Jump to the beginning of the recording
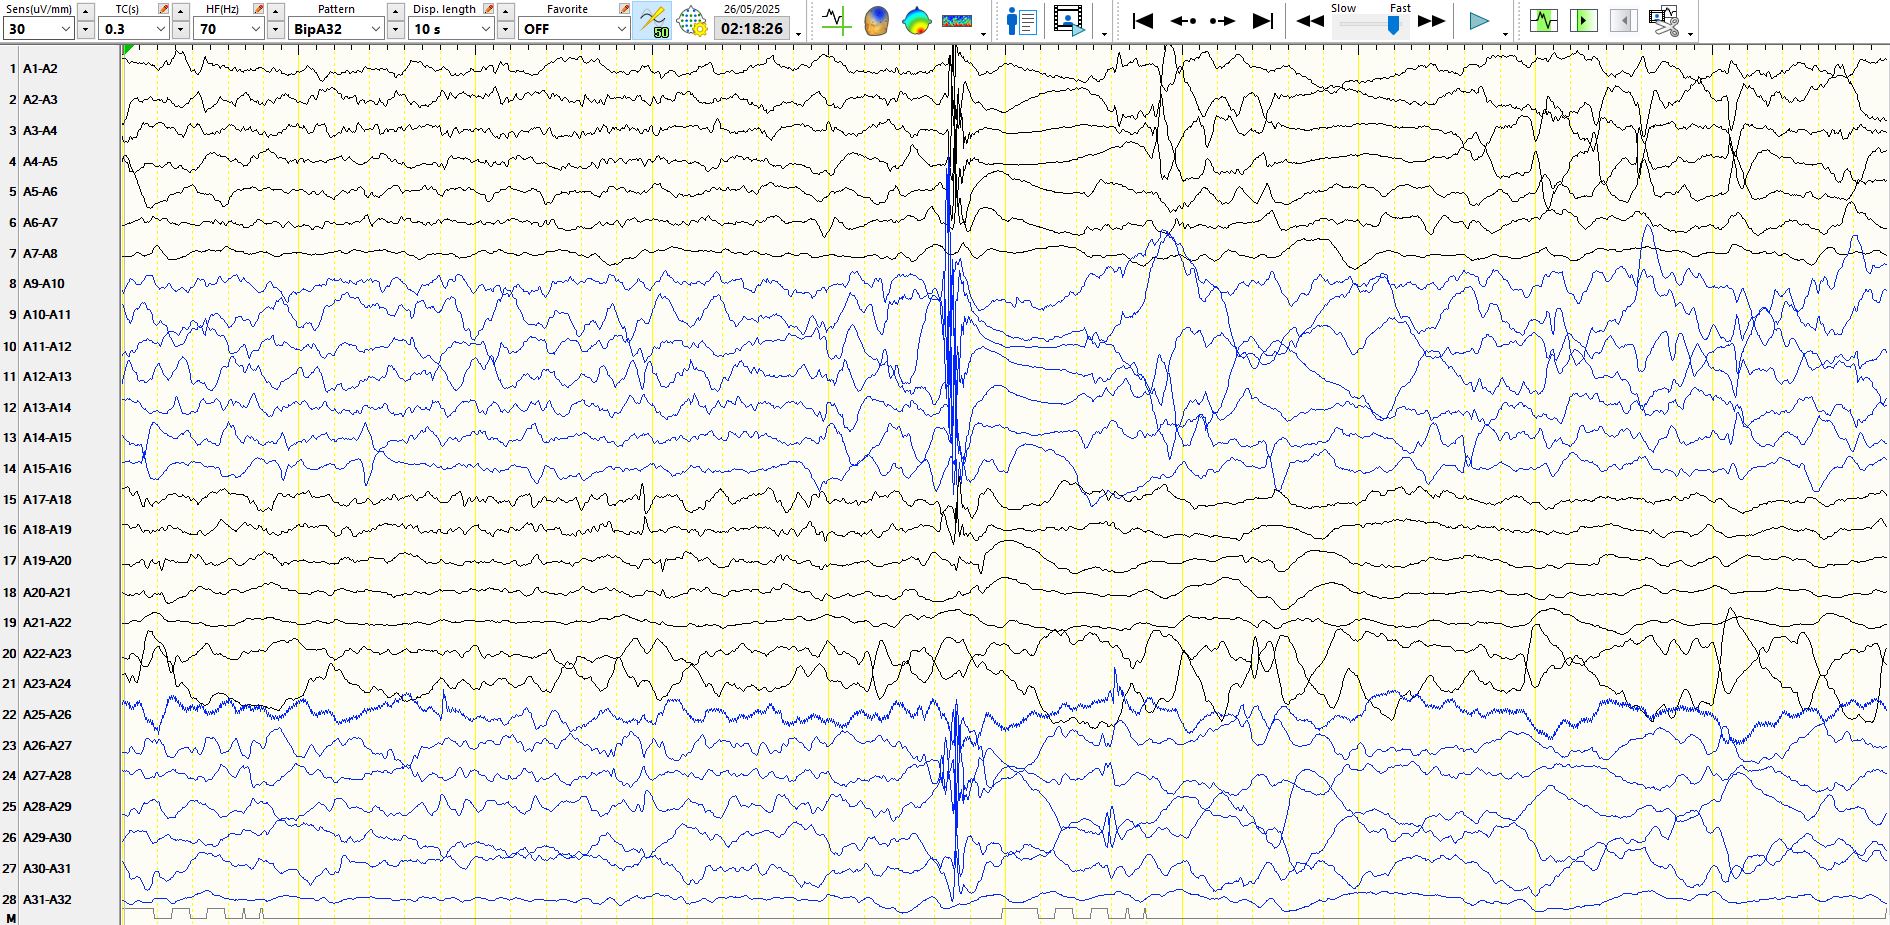 (1143, 20)
